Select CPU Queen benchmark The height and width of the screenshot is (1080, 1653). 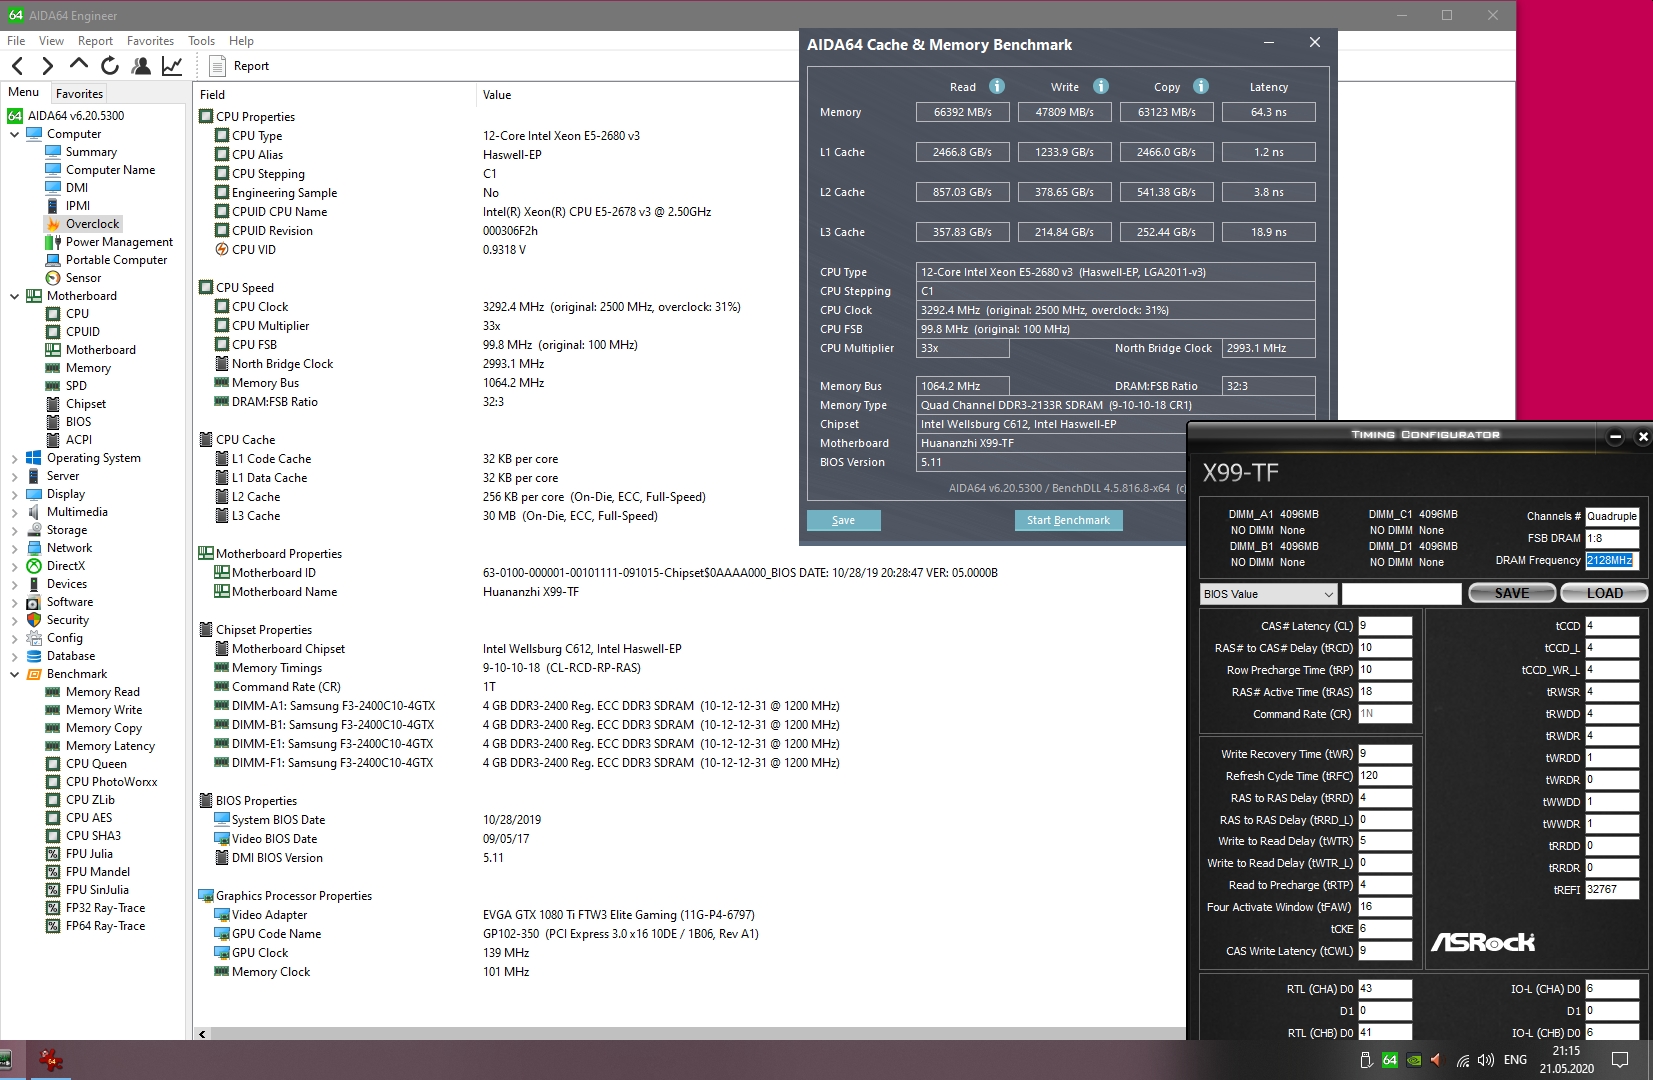pos(96,764)
